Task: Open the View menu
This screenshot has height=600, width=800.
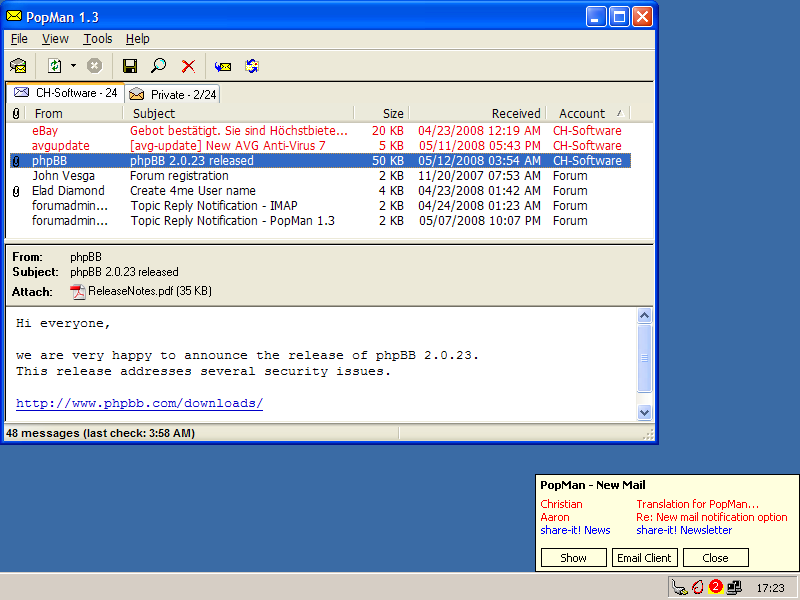Action: (x=55, y=39)
